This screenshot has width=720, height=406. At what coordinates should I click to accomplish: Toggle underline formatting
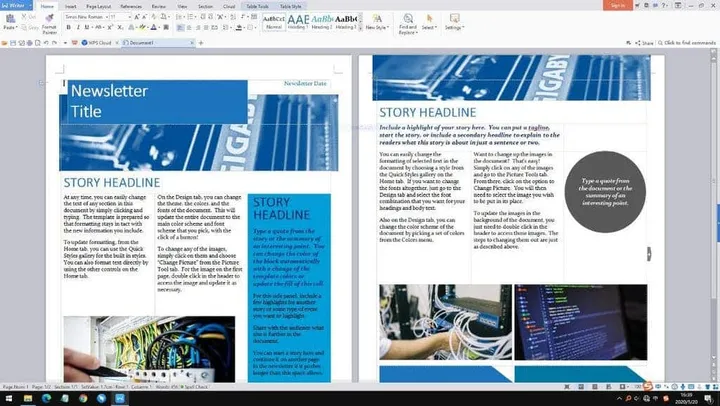tap(87, 29)
